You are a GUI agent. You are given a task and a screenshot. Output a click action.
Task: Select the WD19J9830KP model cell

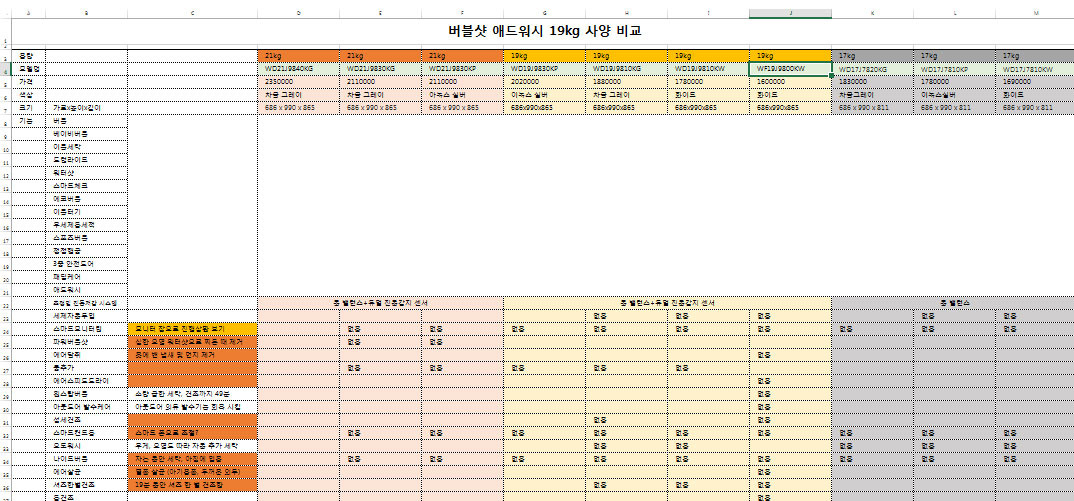[x=544, y=69]
